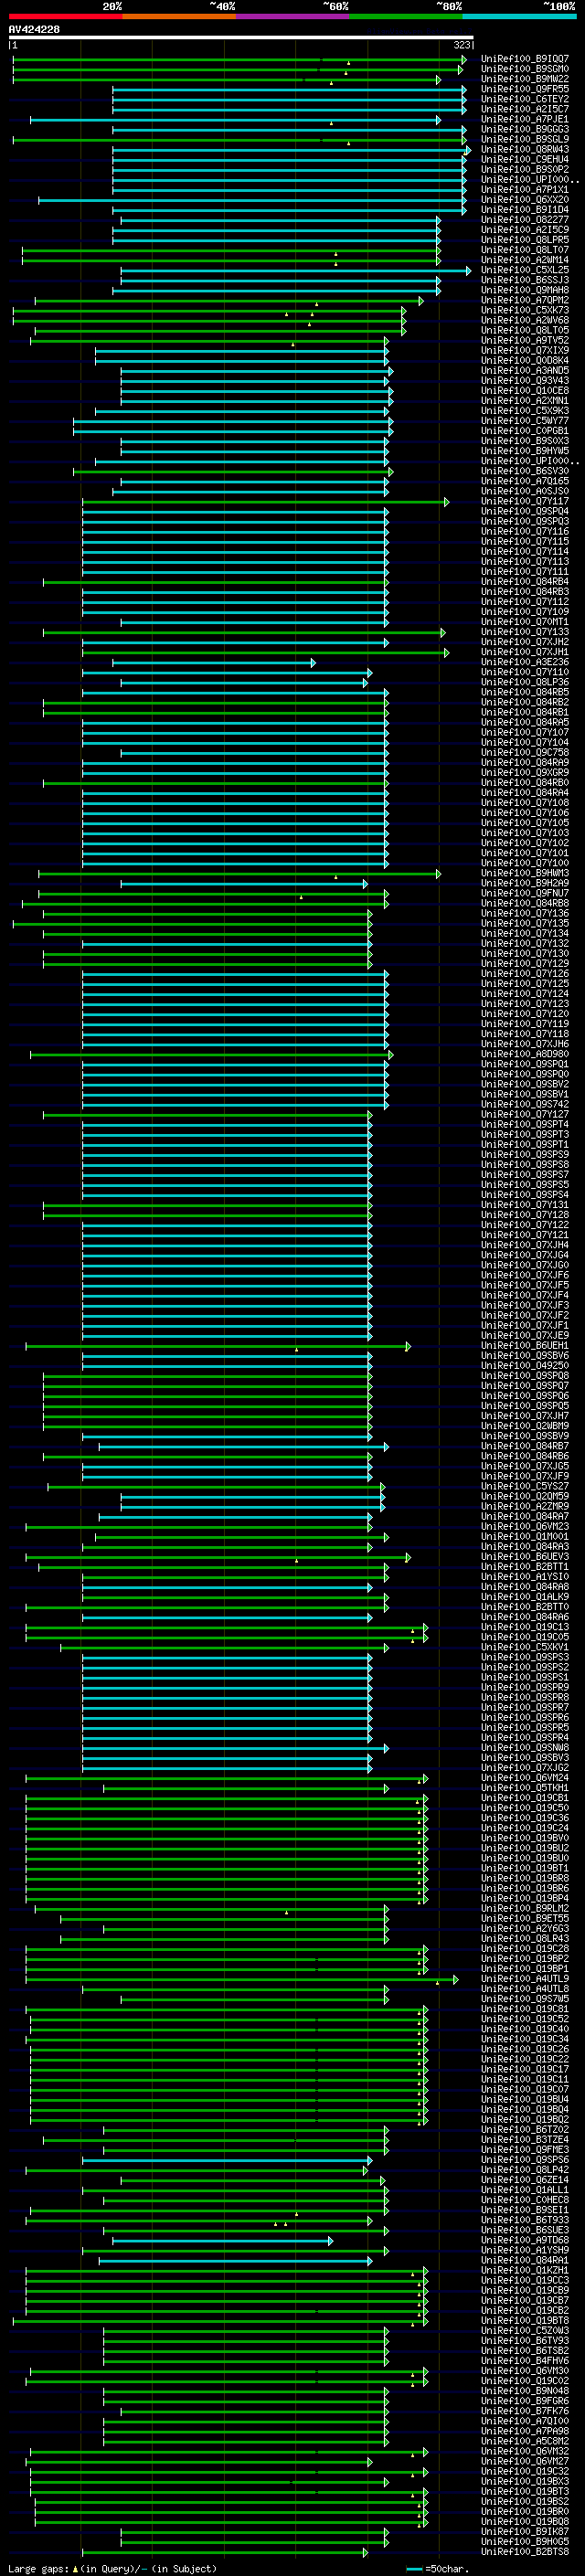This screenshot has width=585, height=2576.
Task: Select the query name AV424228
Action: 34,30
